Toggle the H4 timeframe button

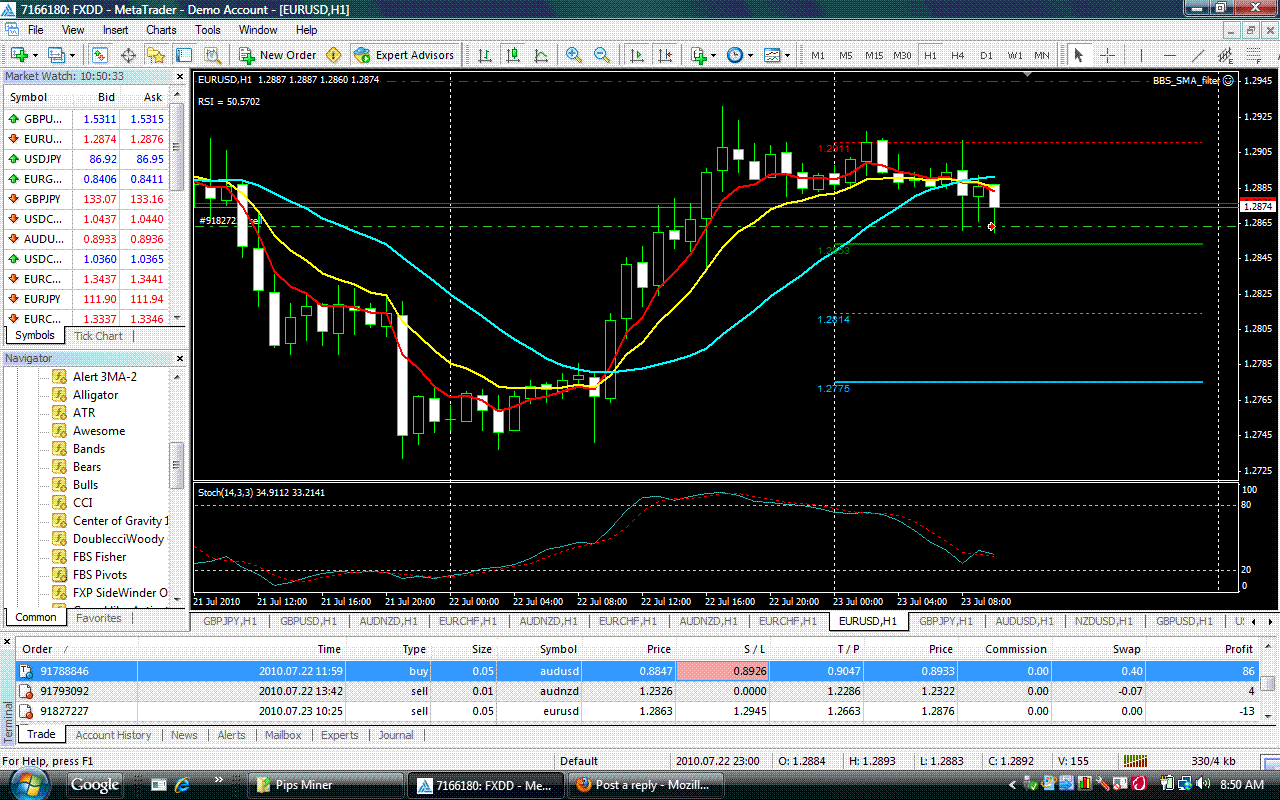(x=958, y=55)
